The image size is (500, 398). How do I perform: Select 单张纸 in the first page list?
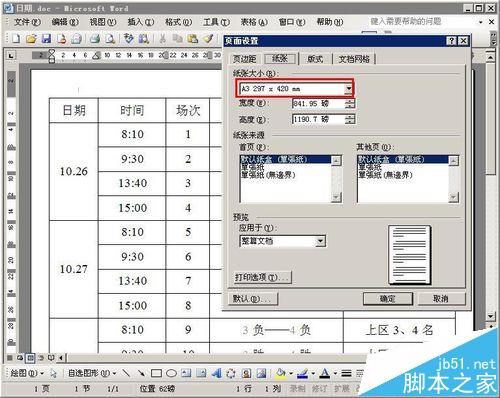[253, 167]
